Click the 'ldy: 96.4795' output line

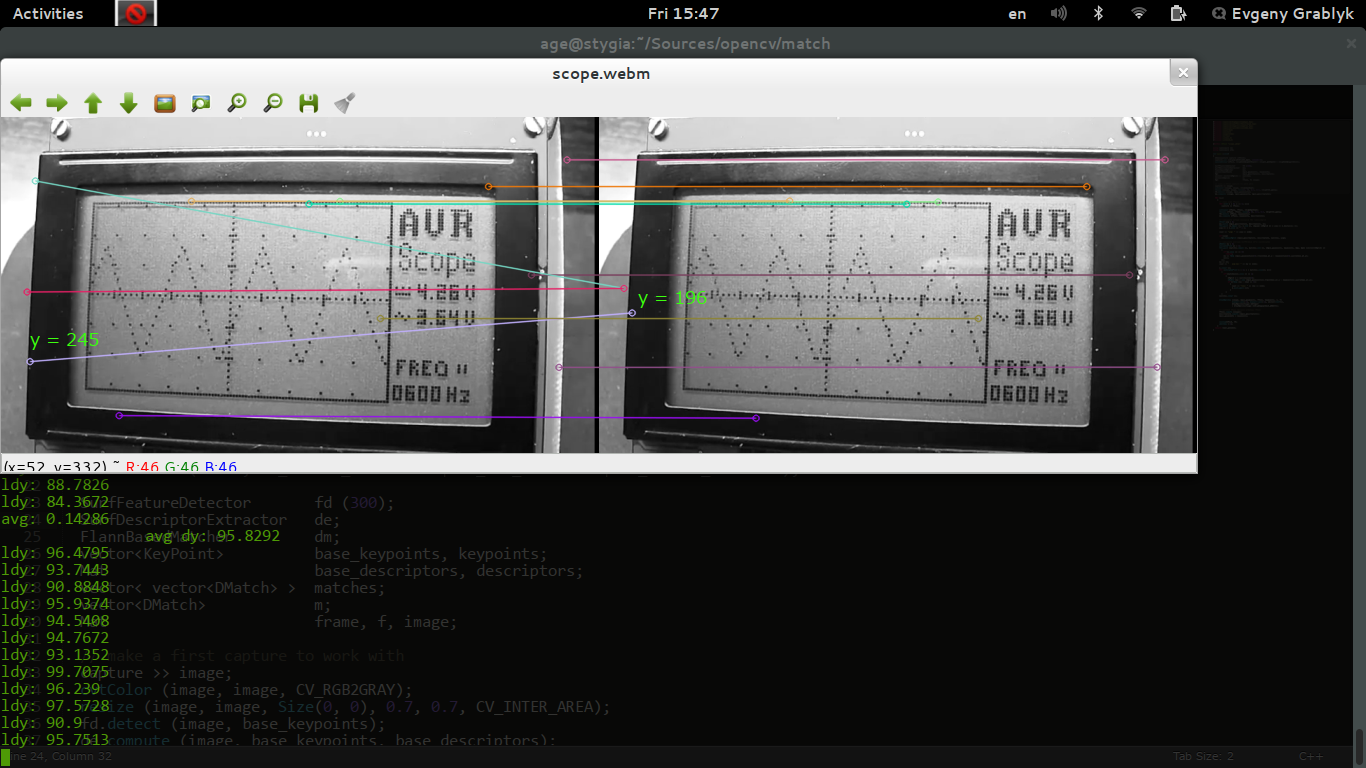[55, 553]
